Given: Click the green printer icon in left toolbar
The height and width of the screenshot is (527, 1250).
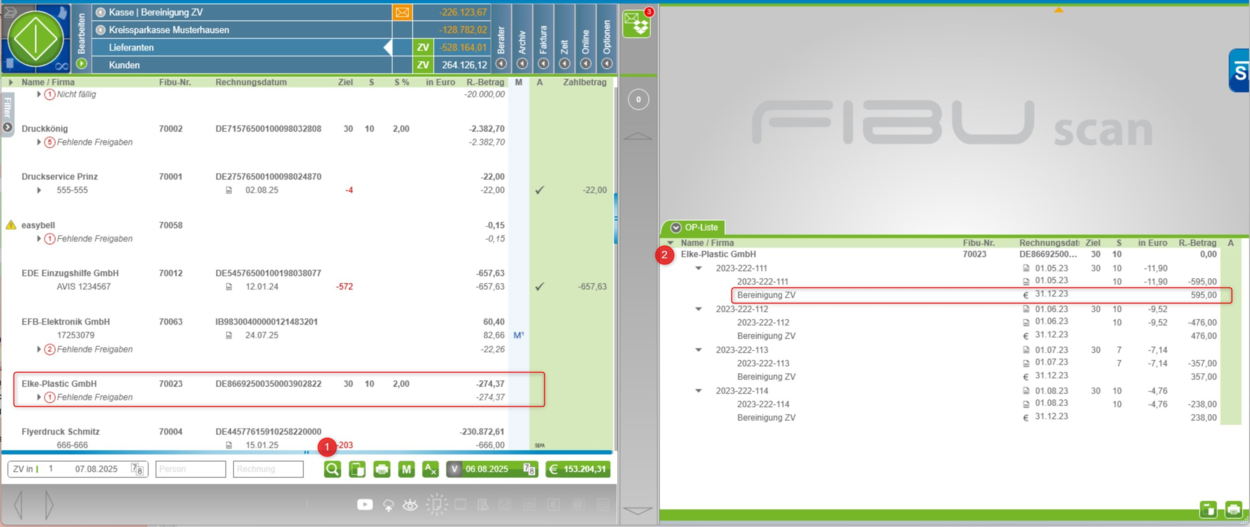Looking at the screenshot, I should click(x=382, y=469).
